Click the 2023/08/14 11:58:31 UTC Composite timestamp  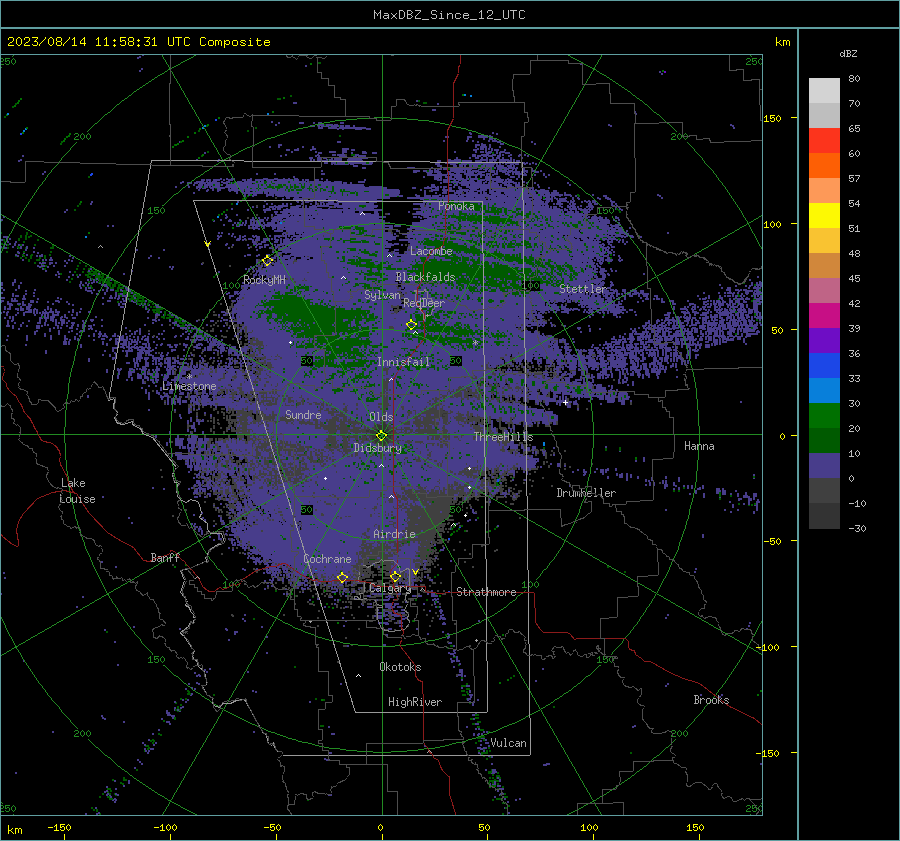pyautogui.click(x=138, y=42)
